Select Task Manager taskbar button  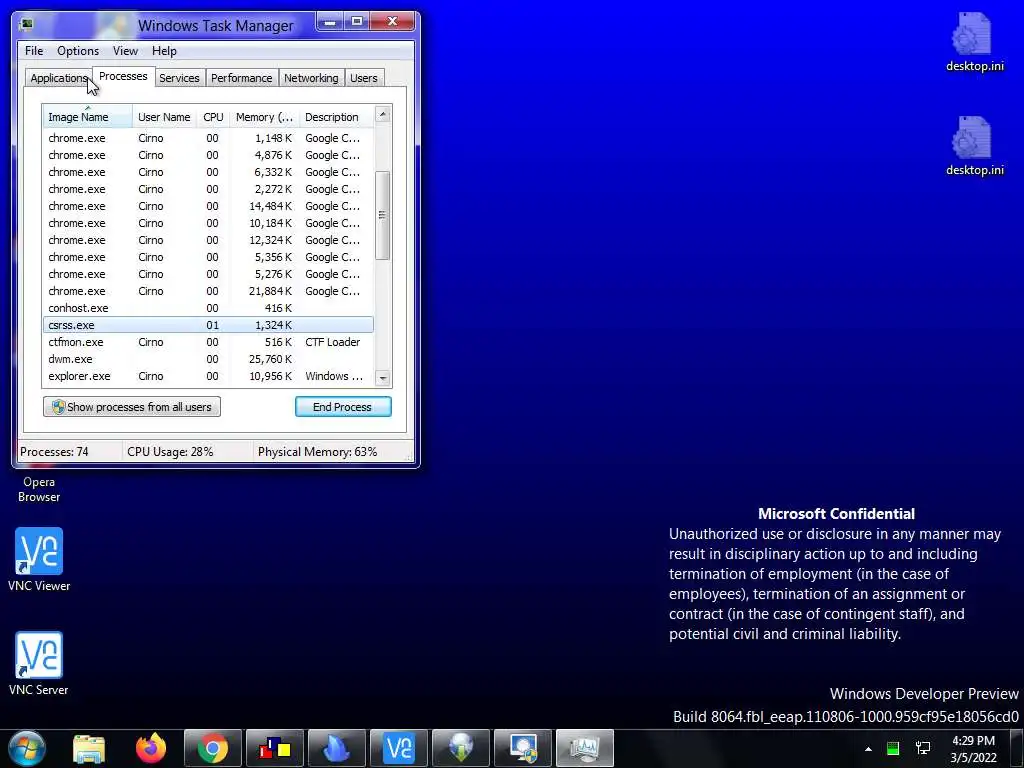coord(585,748)
